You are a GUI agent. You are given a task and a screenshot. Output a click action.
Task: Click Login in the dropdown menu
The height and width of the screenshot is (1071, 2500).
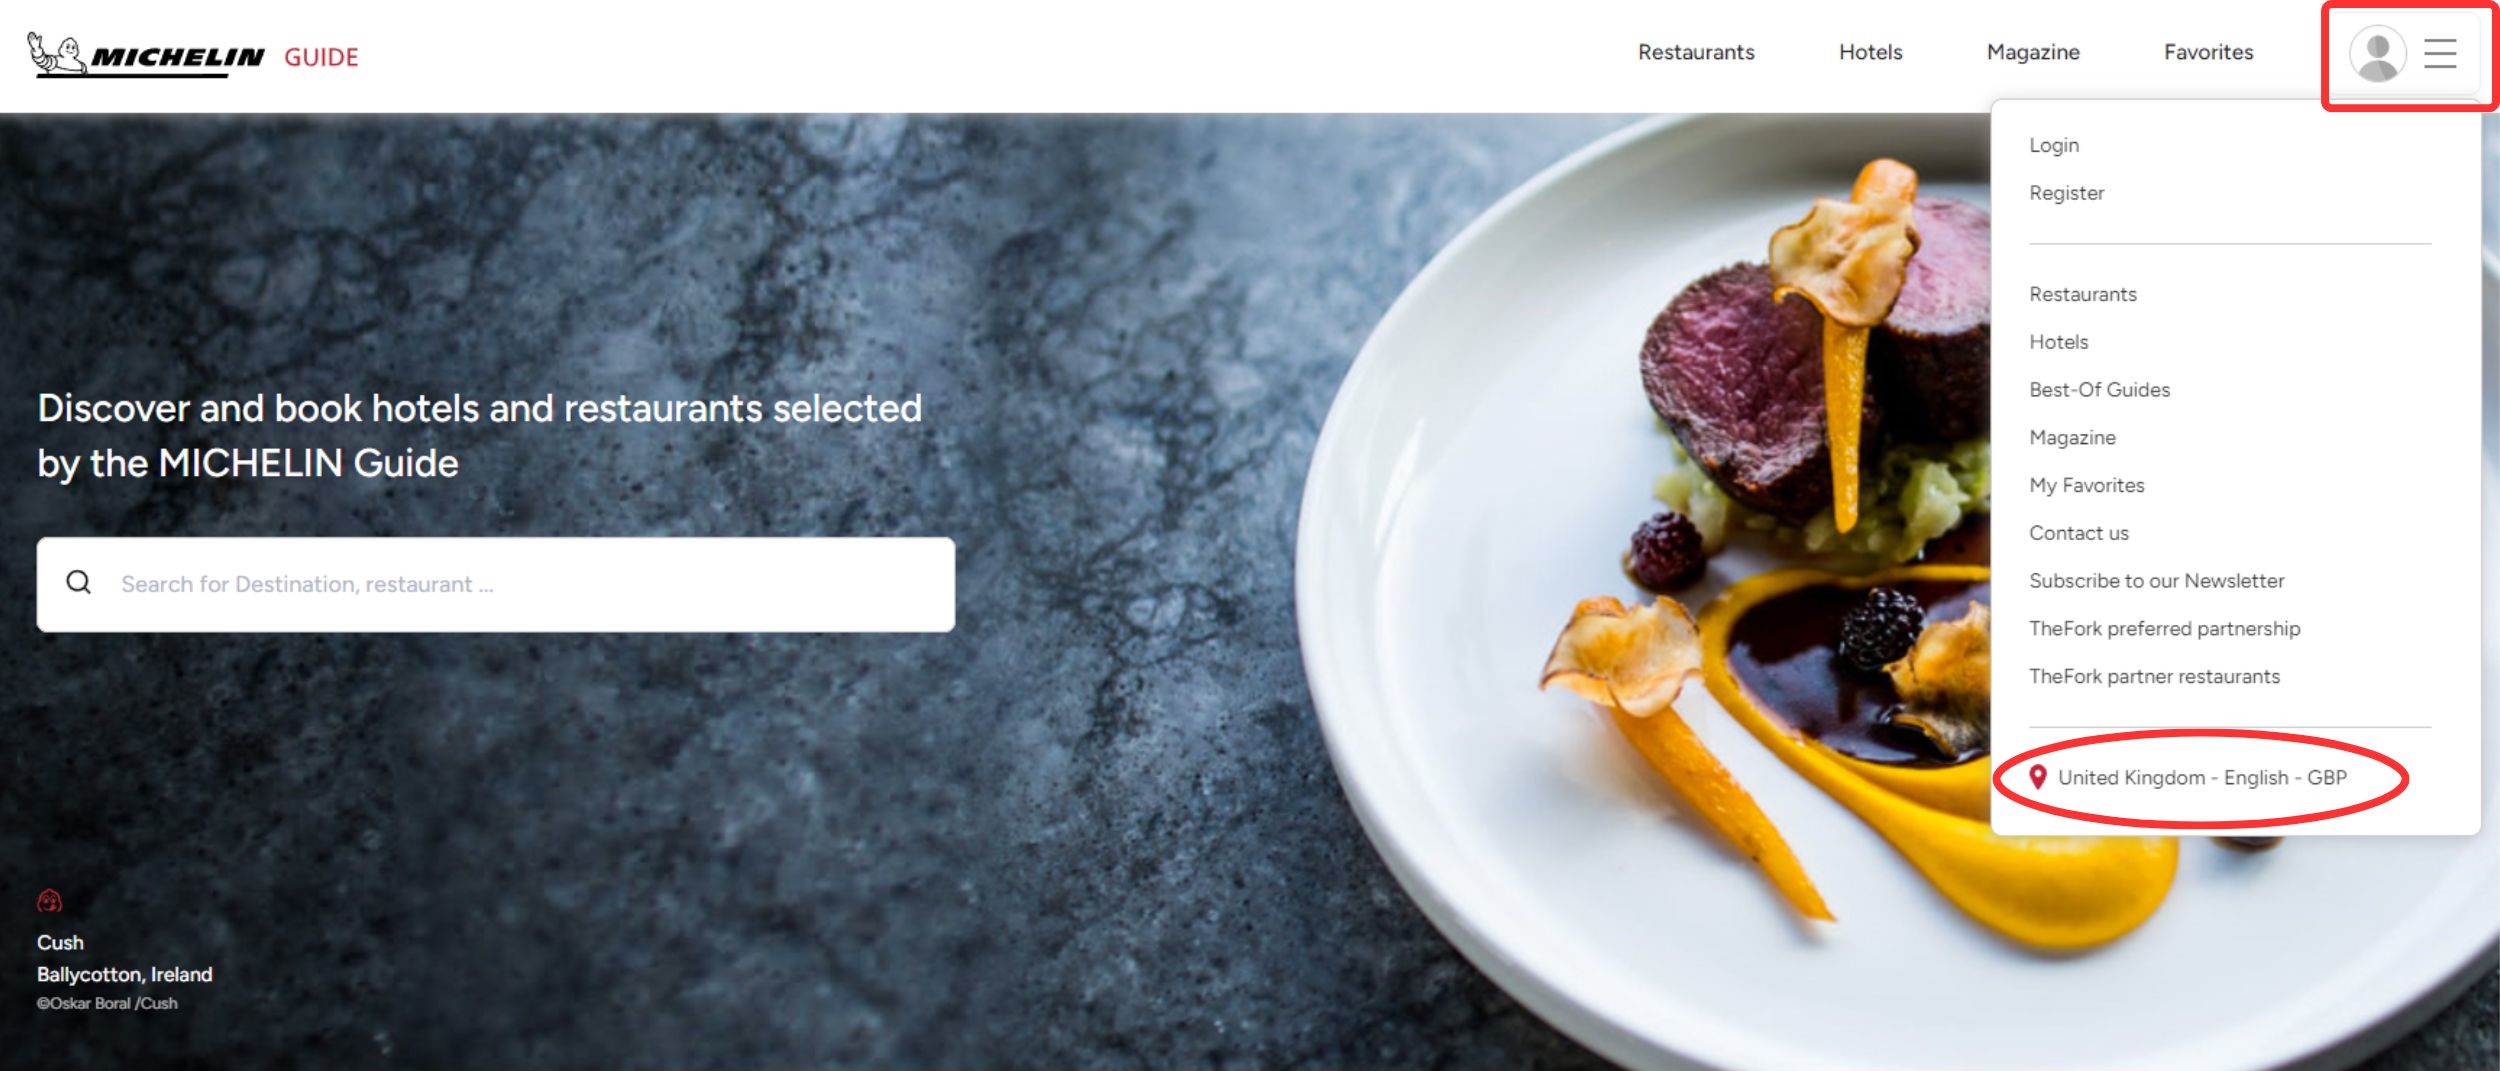coord(2054,145)
